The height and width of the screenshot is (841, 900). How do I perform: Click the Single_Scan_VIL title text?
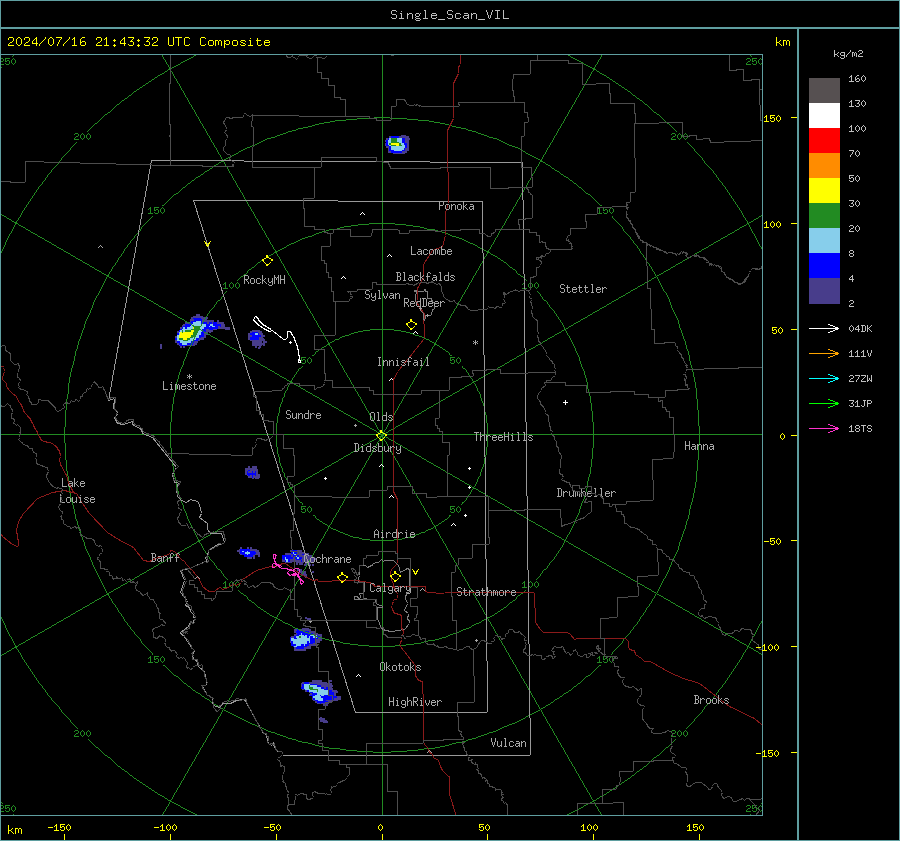(x=449, y=15)
